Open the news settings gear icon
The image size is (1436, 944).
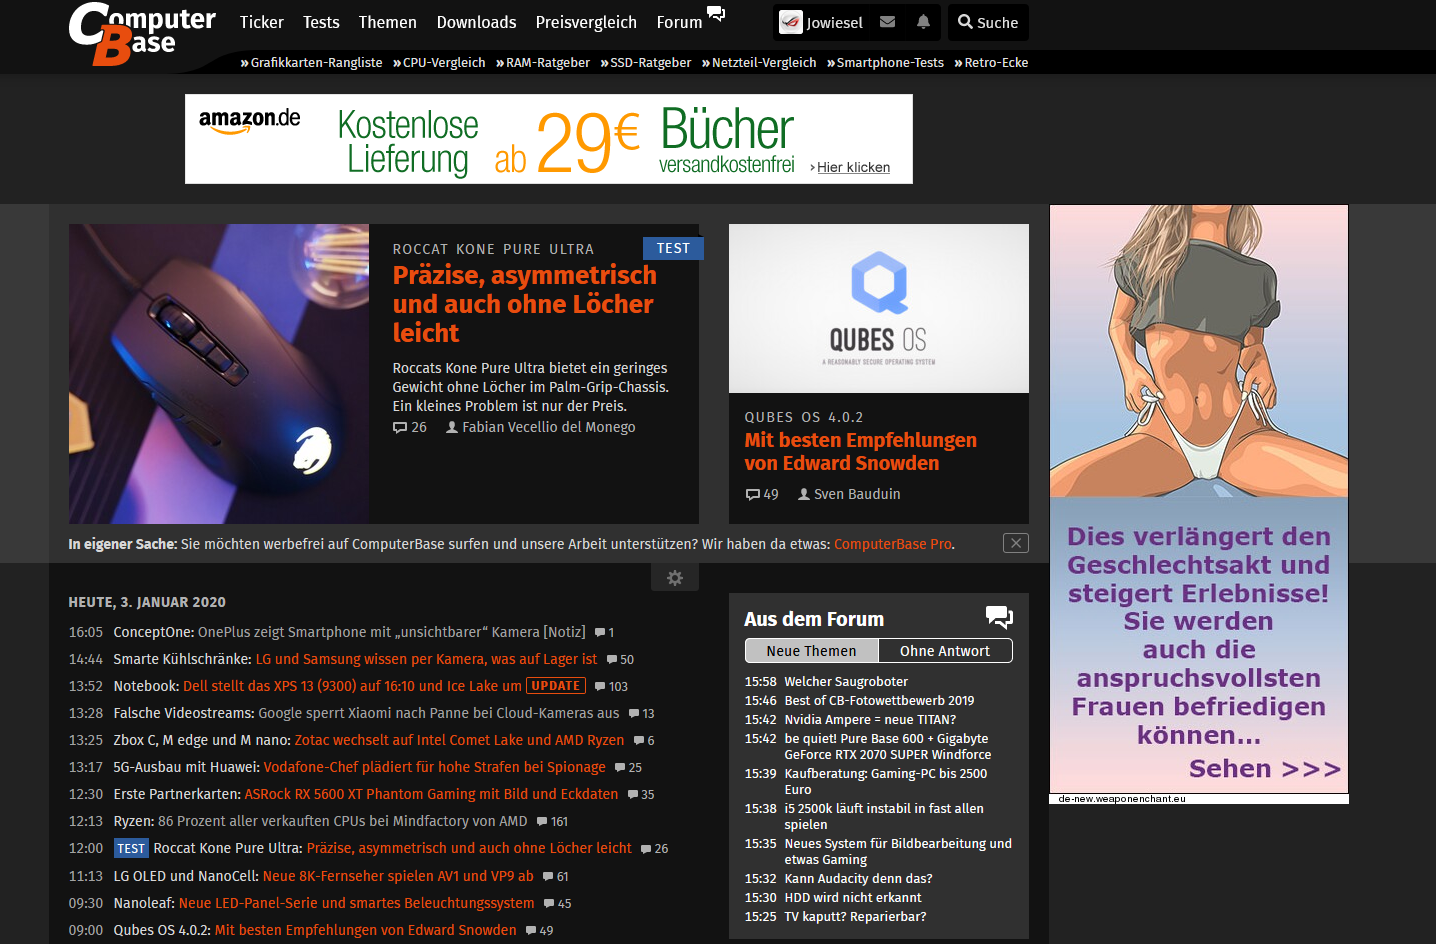pos(675,578)
